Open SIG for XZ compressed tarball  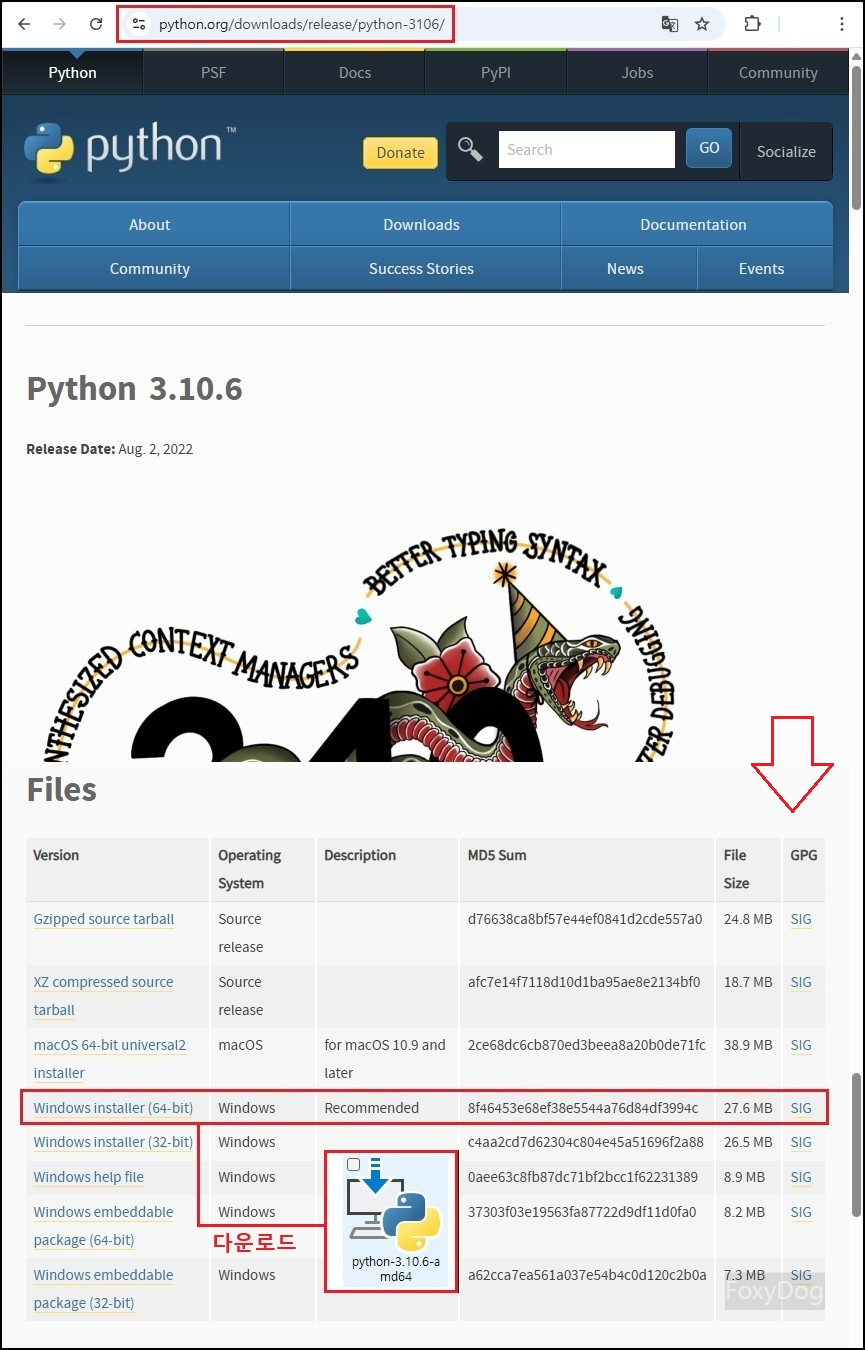point(801,982)
